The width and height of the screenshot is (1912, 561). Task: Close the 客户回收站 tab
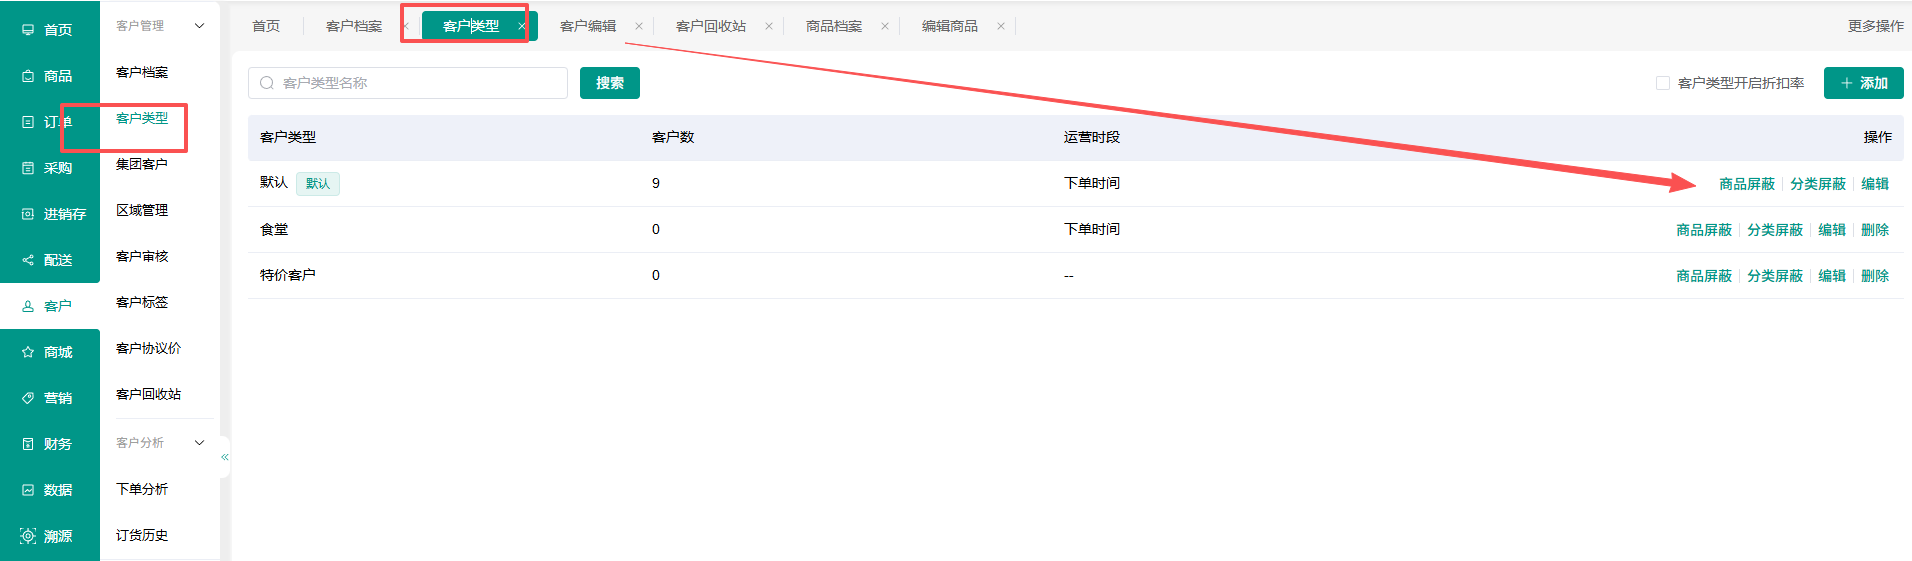coord(769,26)
